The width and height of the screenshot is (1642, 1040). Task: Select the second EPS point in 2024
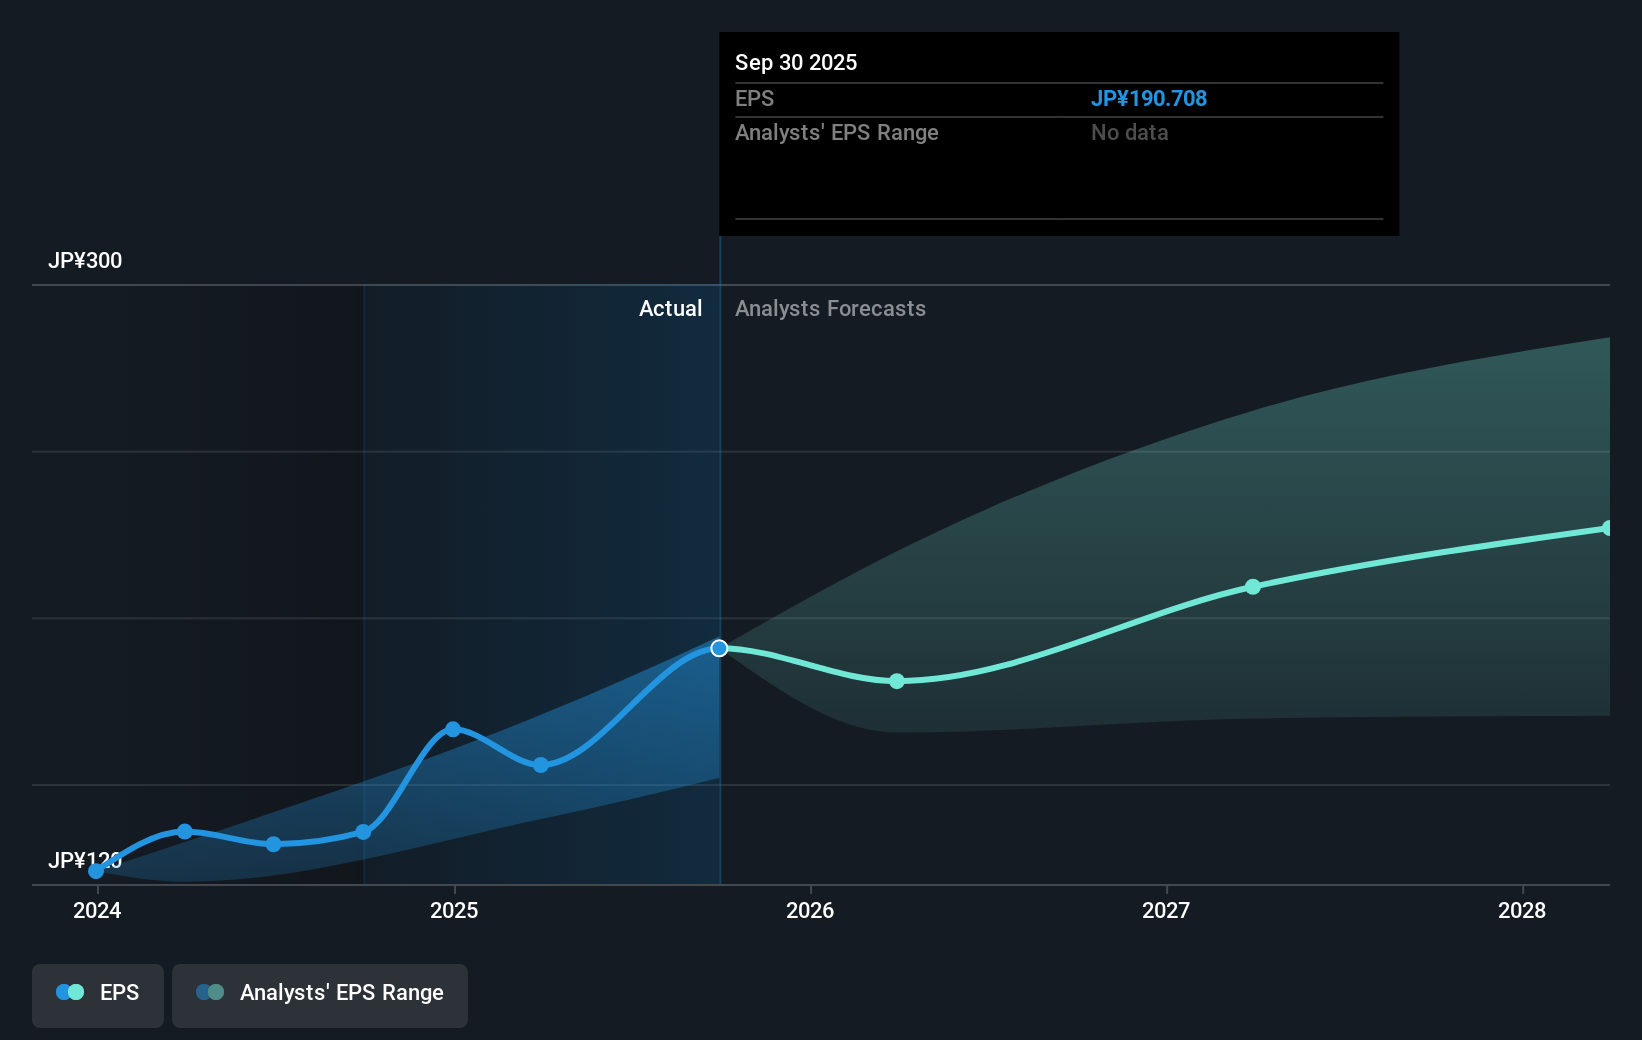tap(185, 831)
